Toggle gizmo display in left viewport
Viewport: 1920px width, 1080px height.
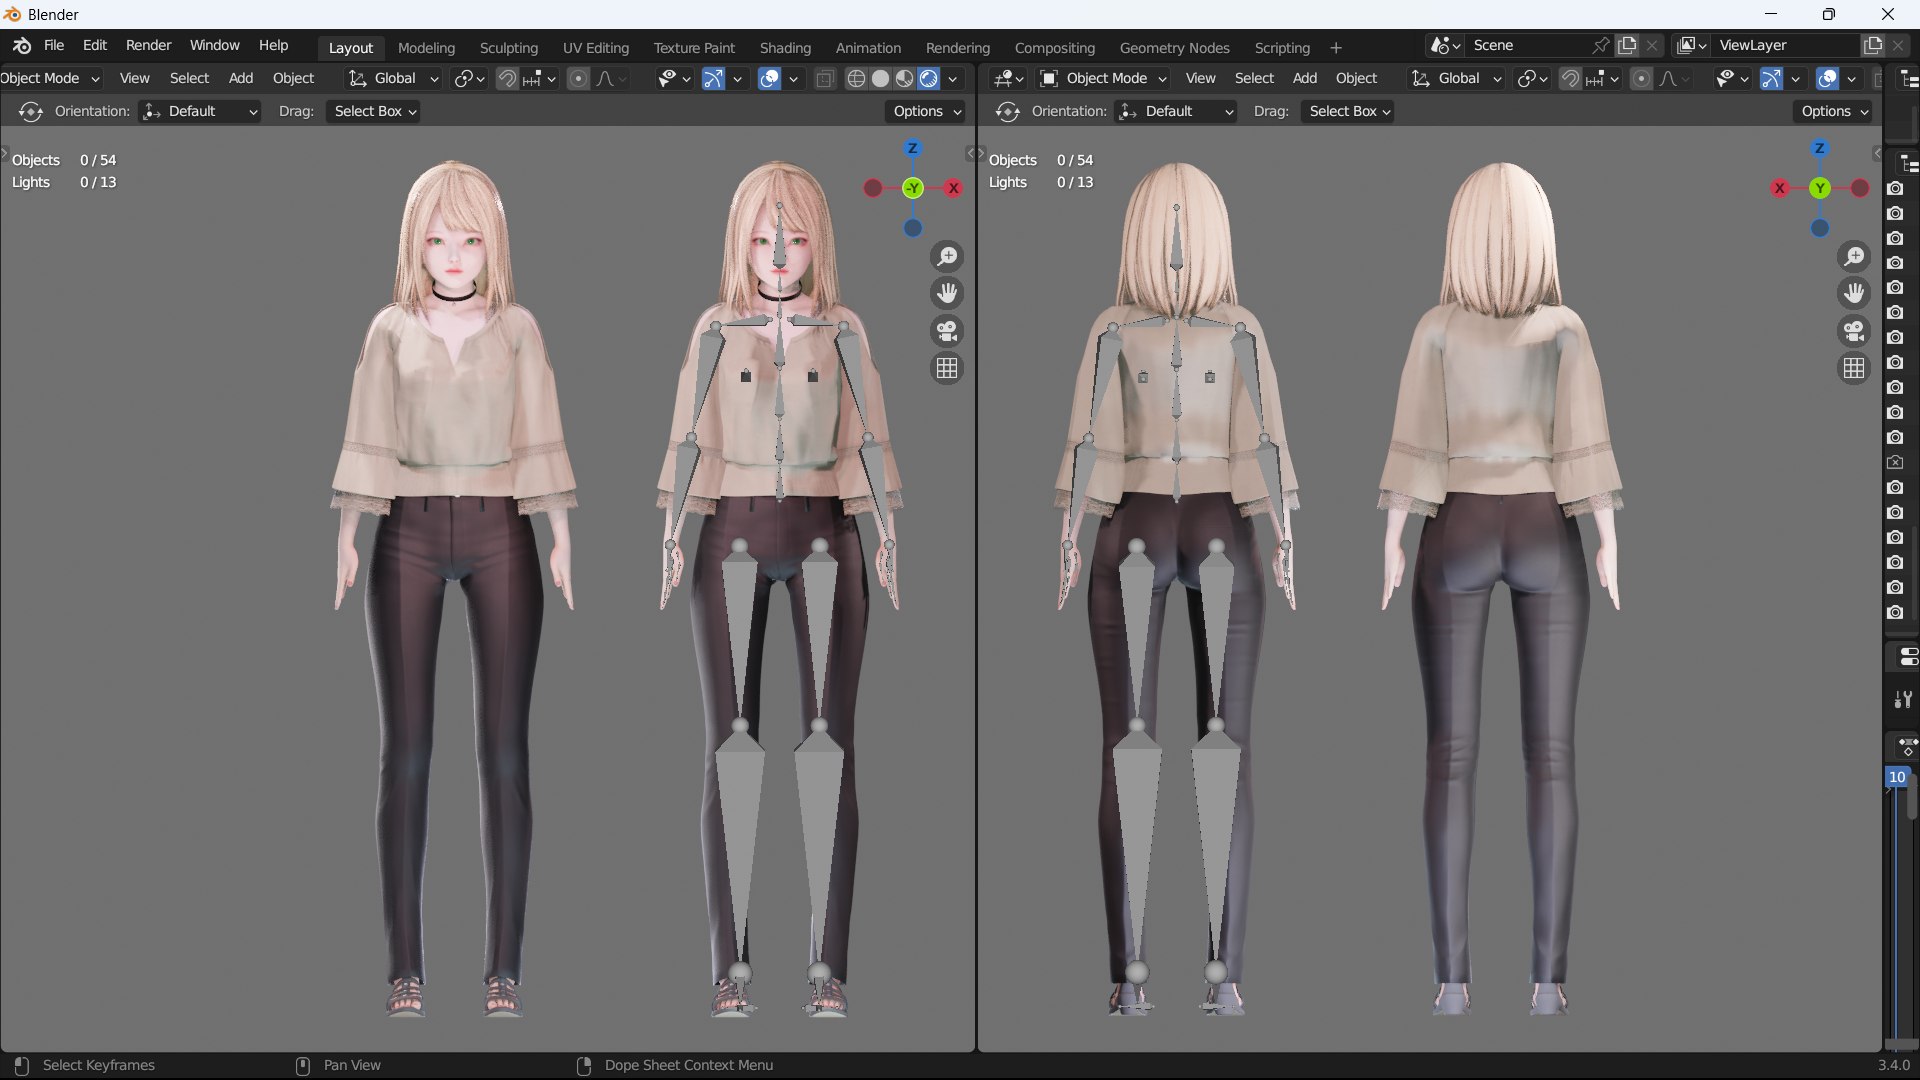[x=713, y=79]
